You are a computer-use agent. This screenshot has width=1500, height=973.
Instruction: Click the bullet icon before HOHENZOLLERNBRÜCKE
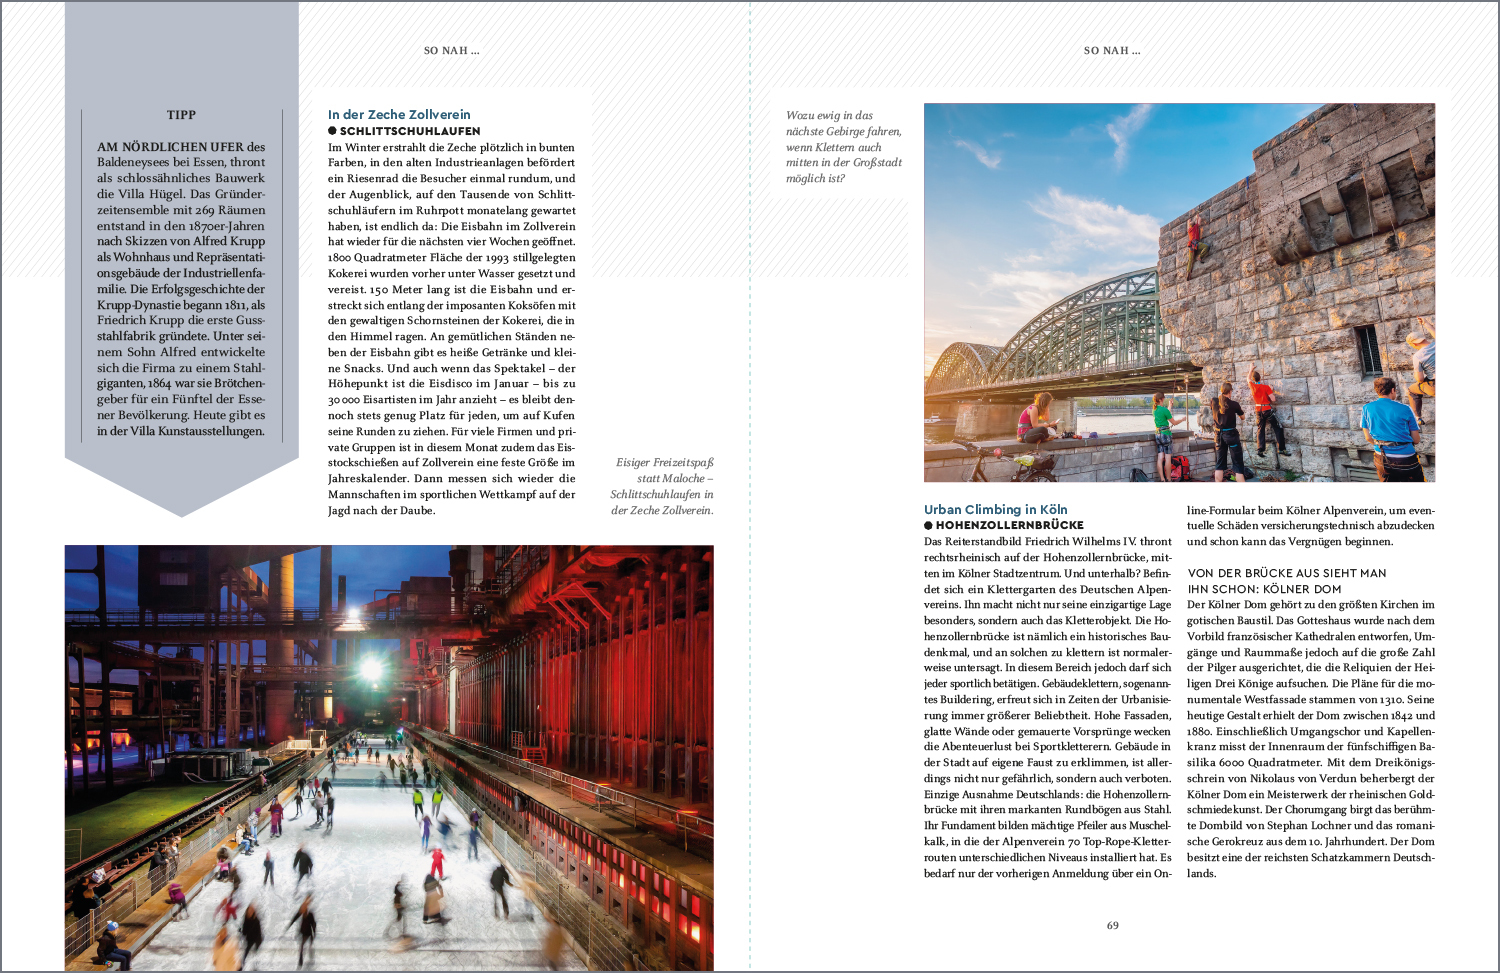pos(928,525)
